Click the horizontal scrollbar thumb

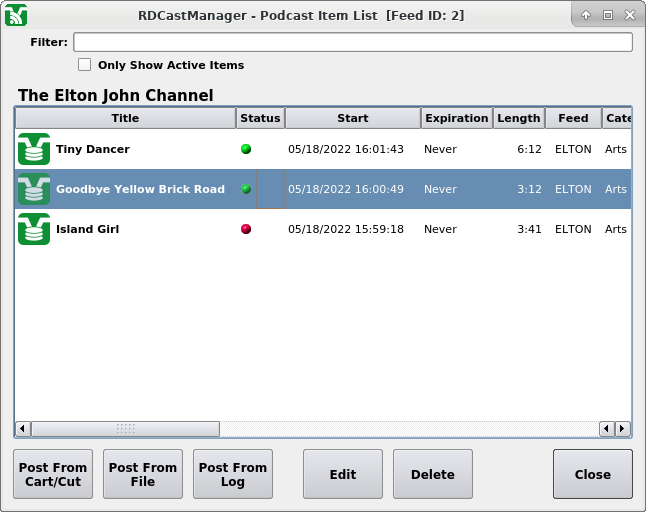tap(125, 429)
